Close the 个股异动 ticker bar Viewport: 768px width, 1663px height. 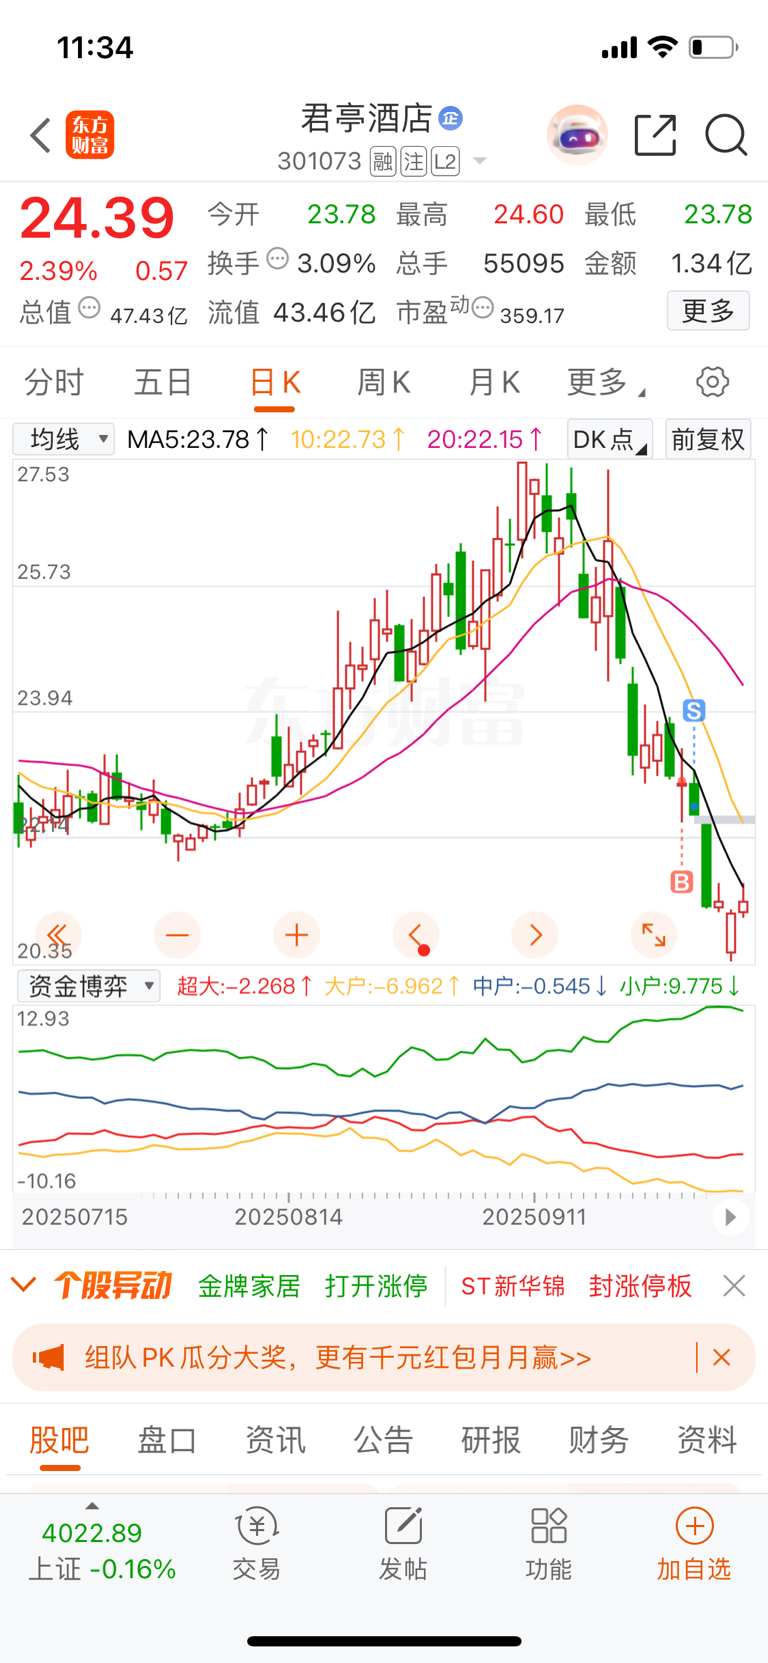click(734, 1286)
